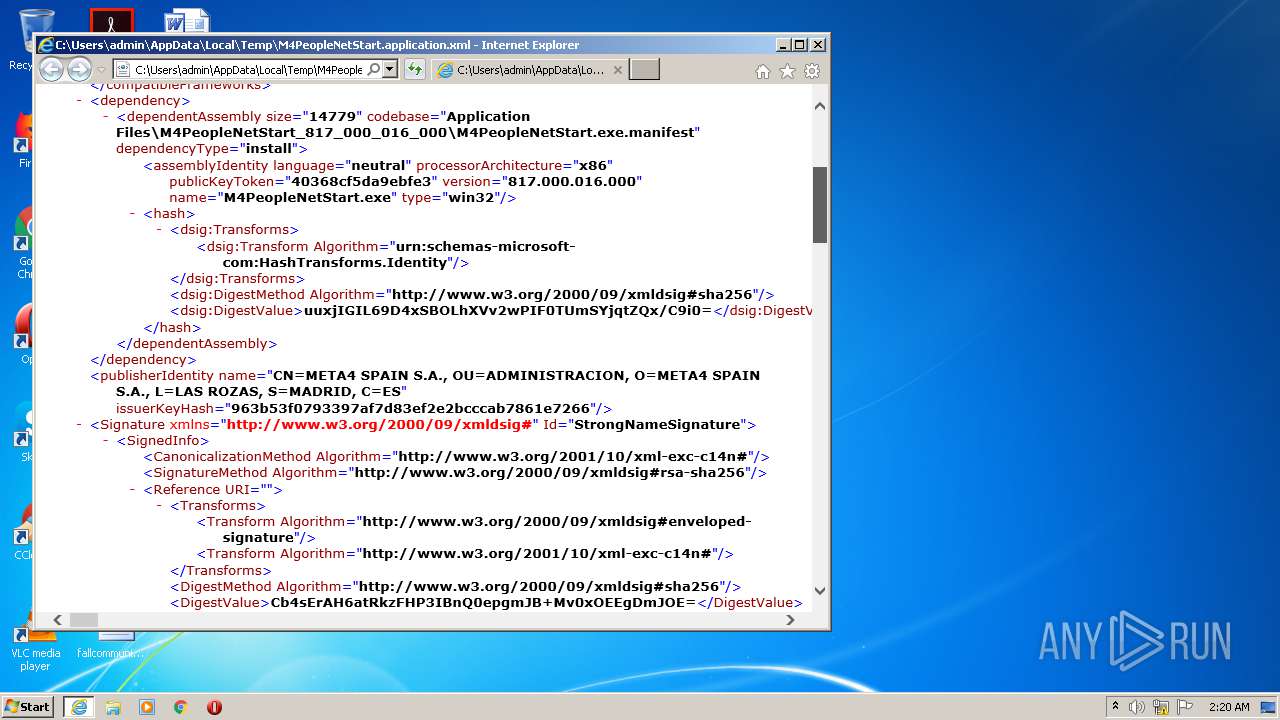1280x720 pixels.
Task: Collapse the dependency XML node
Action: (79, 100)
